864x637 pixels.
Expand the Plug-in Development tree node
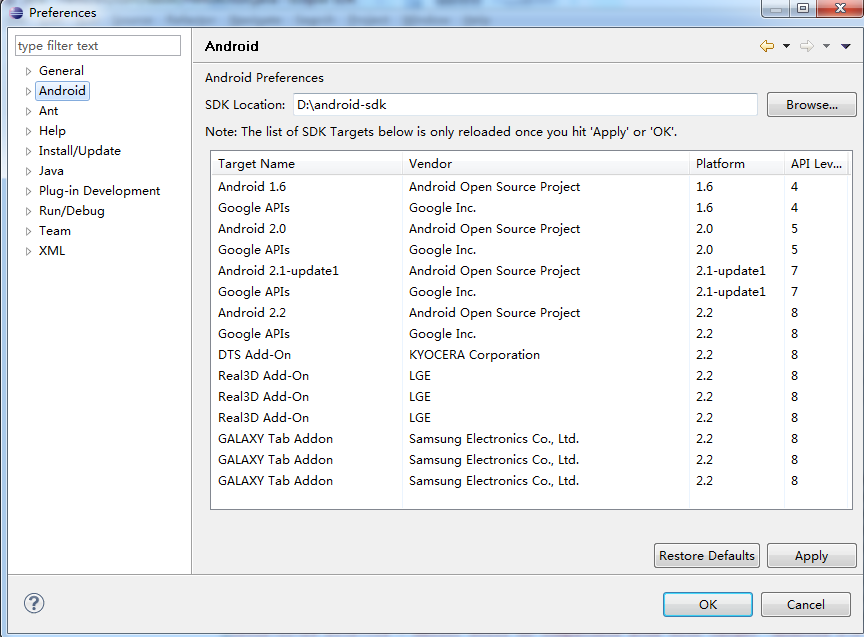pos(28,191)
